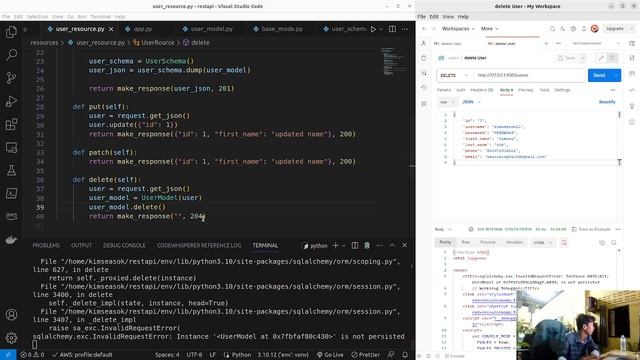Open the Accounts menu in VS Code
The height and width of the screenshot is (360, 640).
(x=11, y=315)
